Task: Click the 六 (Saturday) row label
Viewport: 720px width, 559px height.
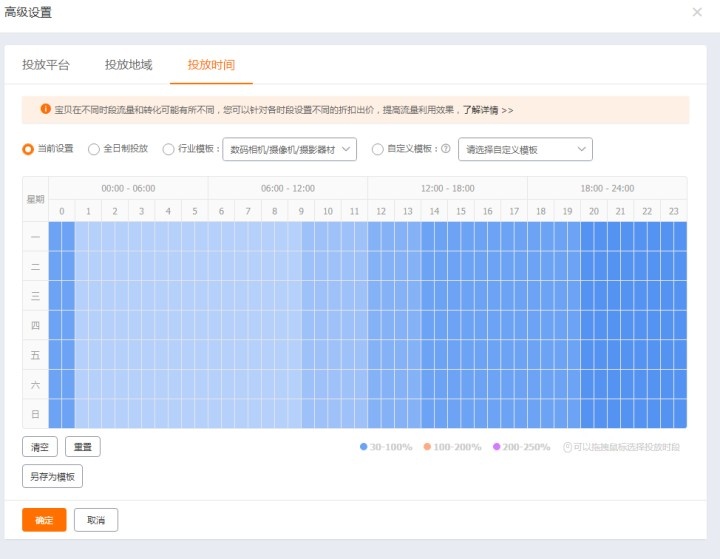Action: pyautogui.click(x=35, y=384)
